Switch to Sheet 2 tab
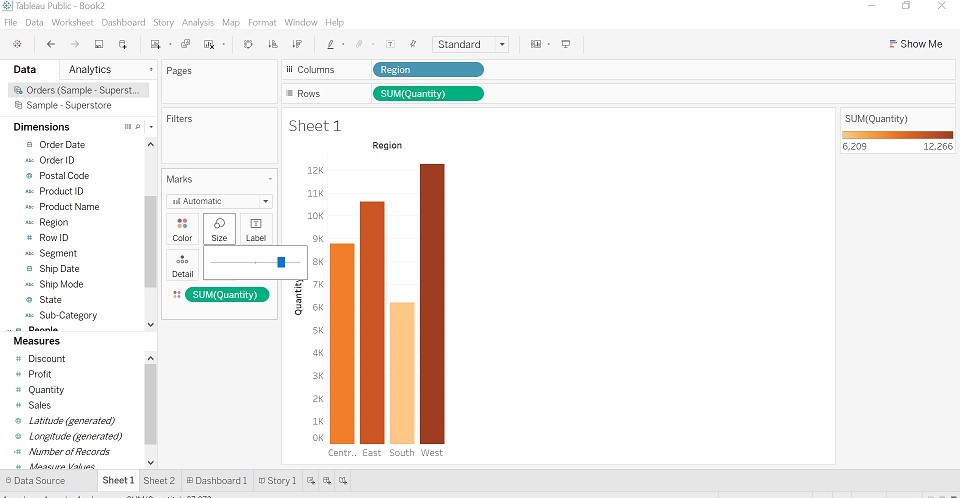Image resolution: width=960 pixels, height=498 pixels. pos(159,481)
